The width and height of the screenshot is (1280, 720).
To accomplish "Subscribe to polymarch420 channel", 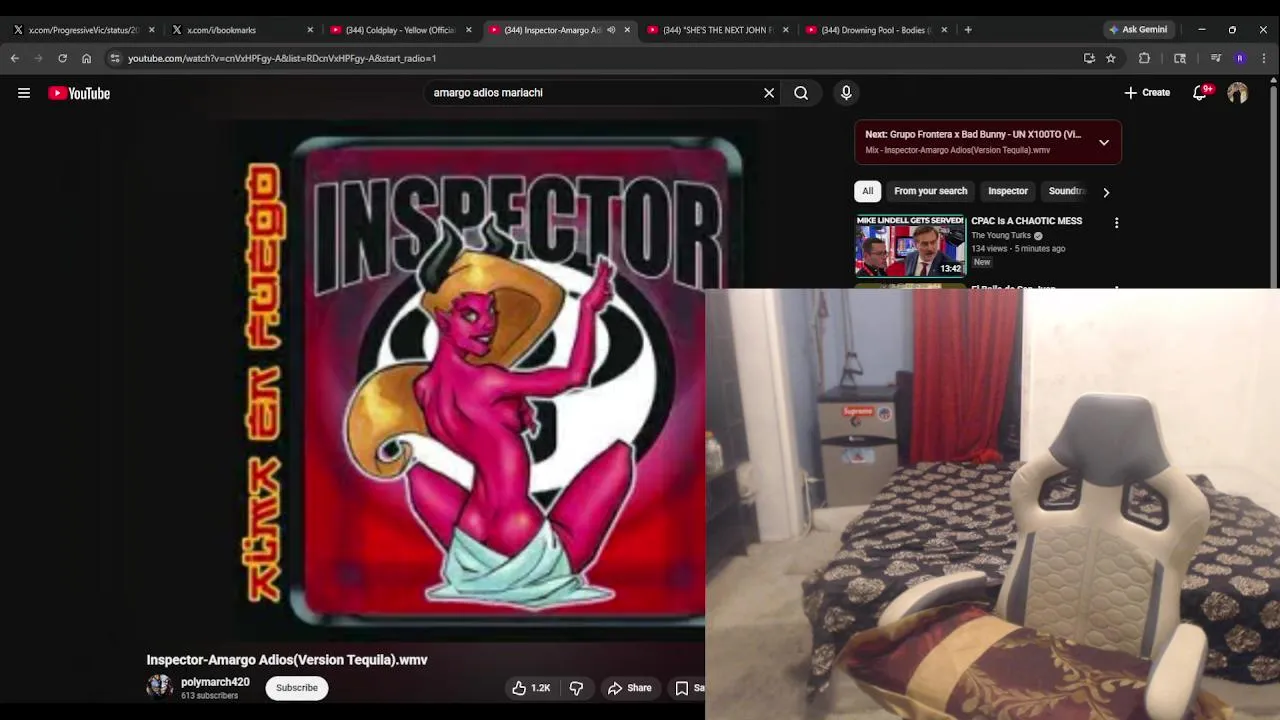I will (x=297, y=688).
